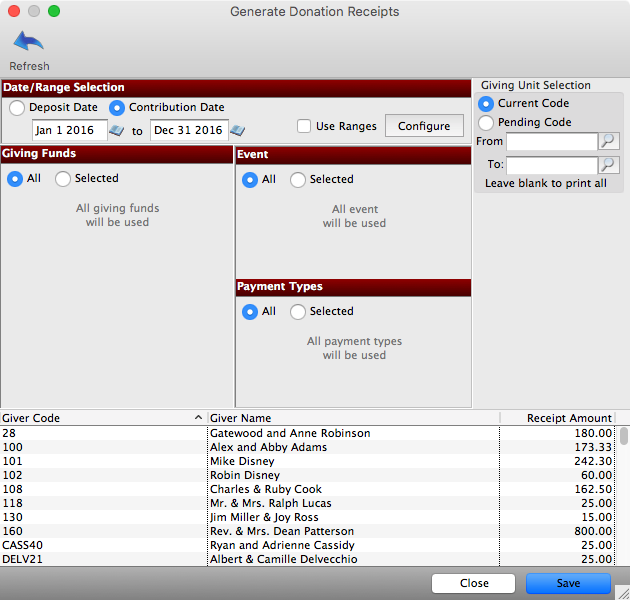Sort by the Giver Name column header

(350, 418)
